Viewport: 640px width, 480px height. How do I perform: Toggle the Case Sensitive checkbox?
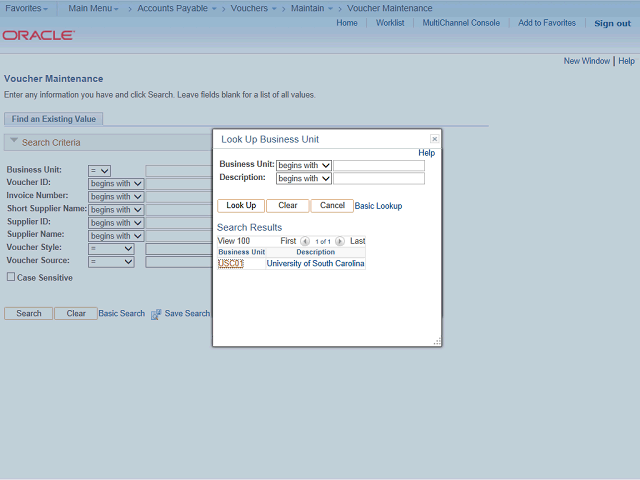coord(11,277)
